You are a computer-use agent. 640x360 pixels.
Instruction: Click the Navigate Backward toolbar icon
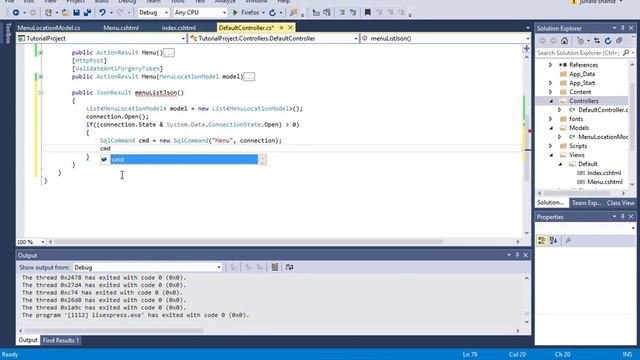click(16, 13)
